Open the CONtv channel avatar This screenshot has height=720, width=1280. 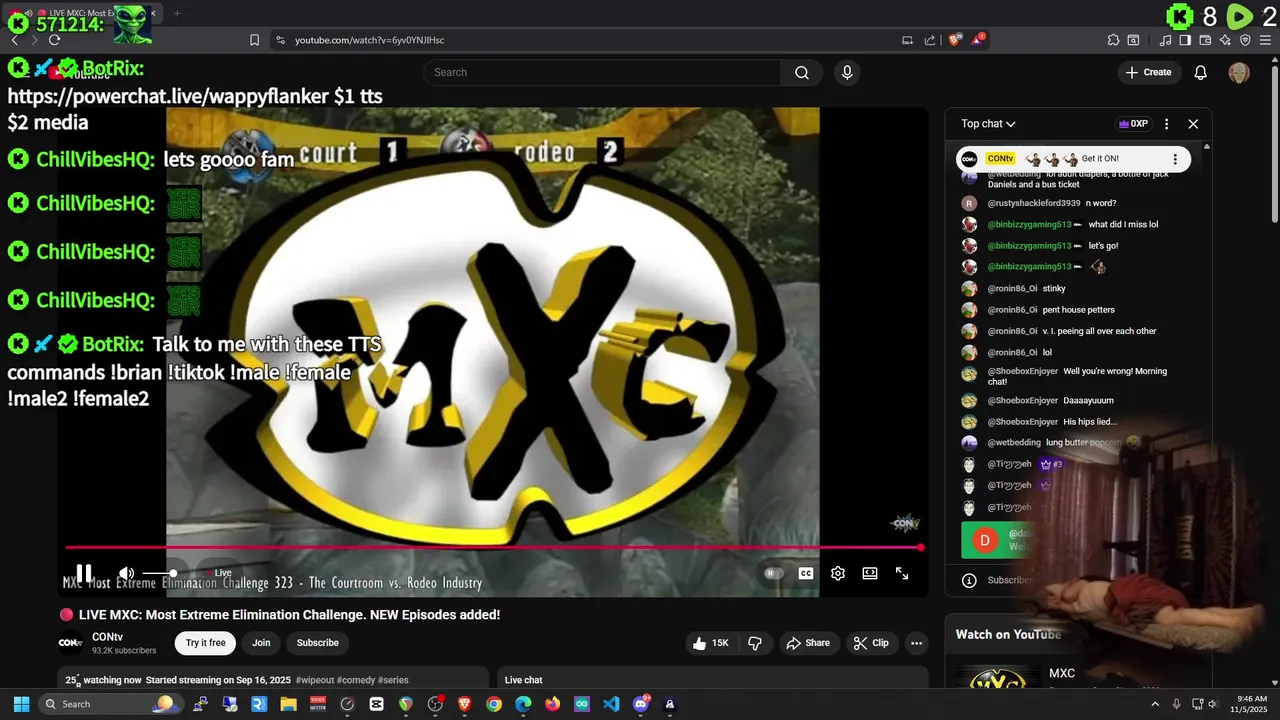pyautogui.click(x=70, y=643)
